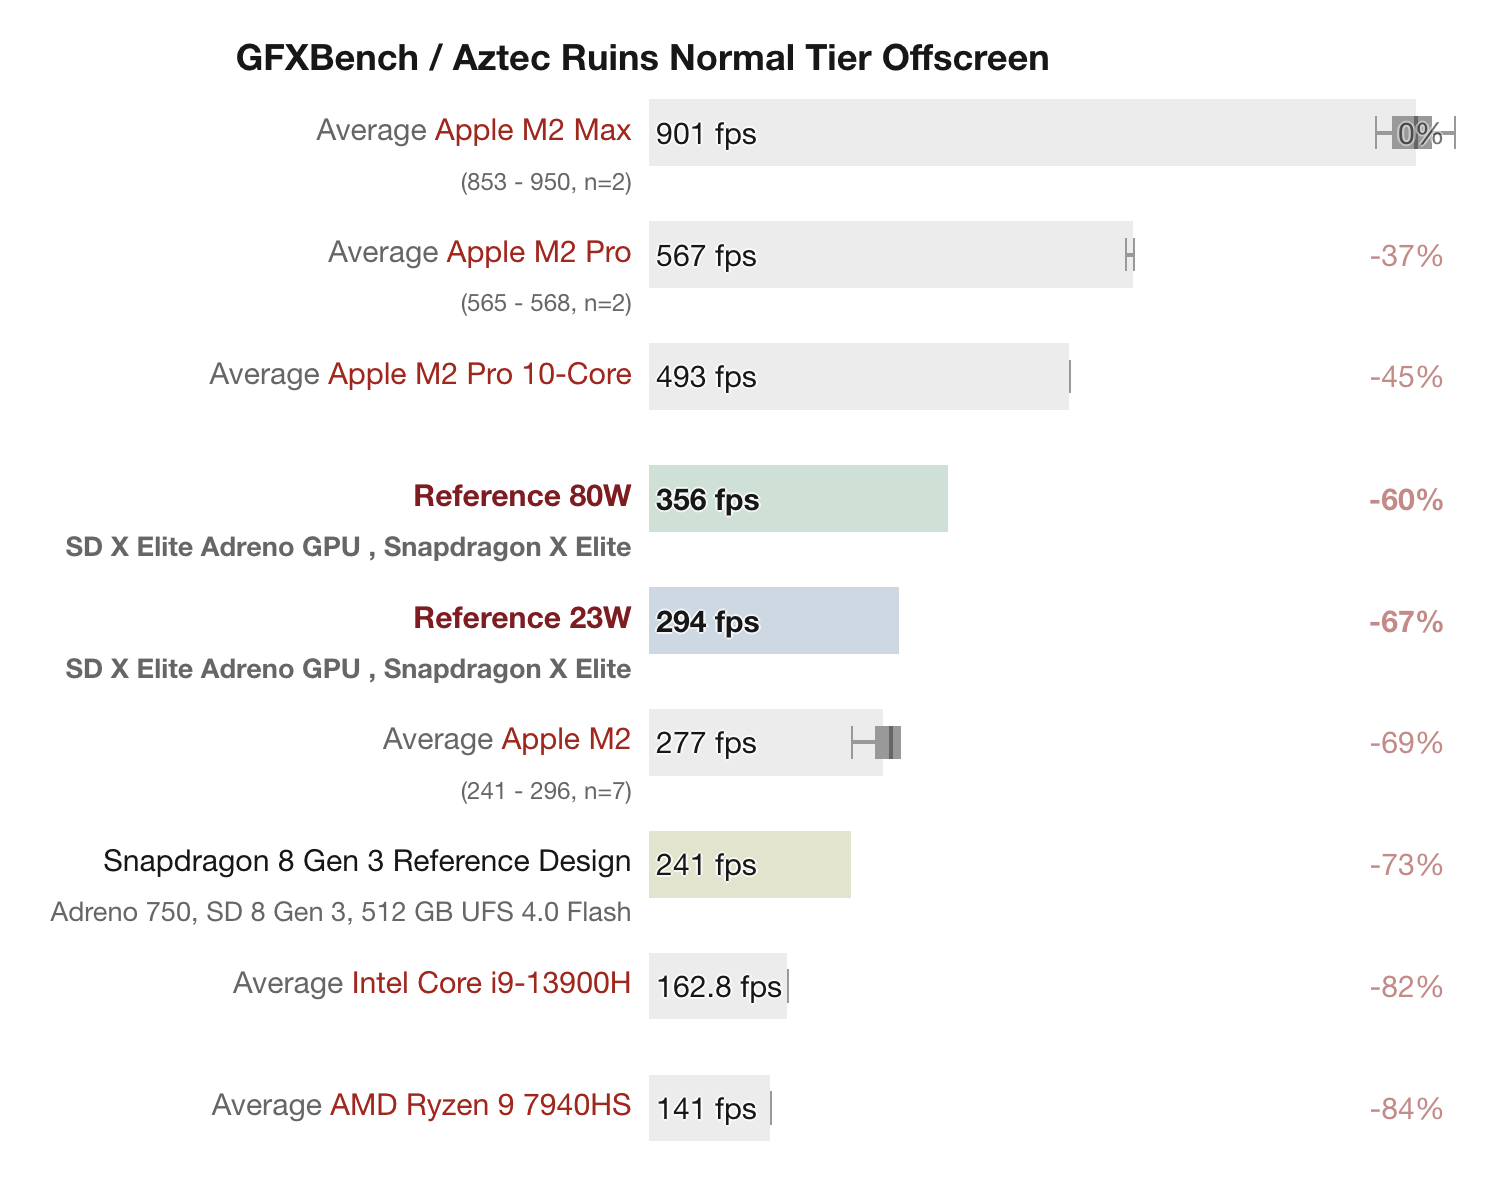Image resolution: width=1490 pixels, height=1200 pixels.
Task: Click the 493 fps bar
Action: point(859,376)
